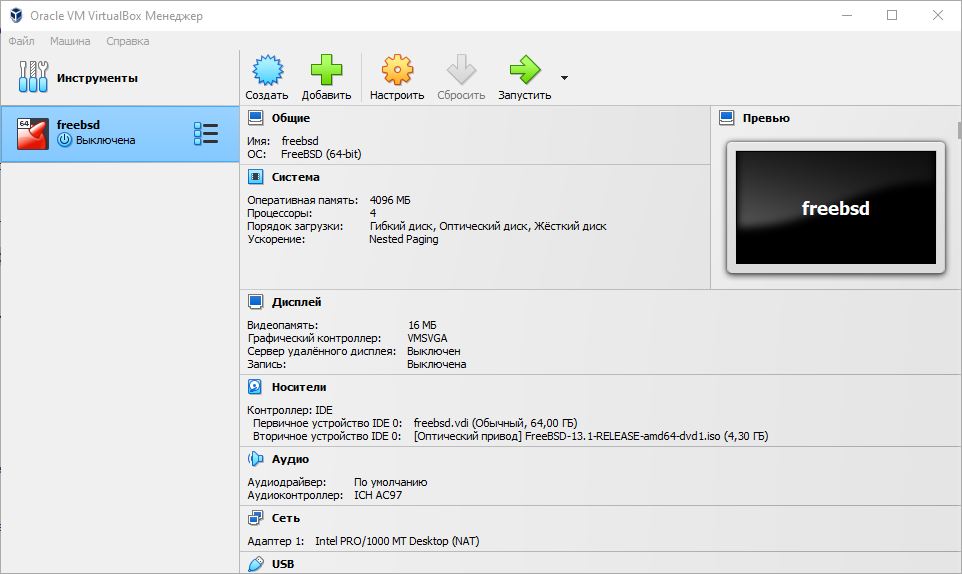Click the Intel PRO/1000 MT Desktop (NAT) adapter
The height and width of the screenshot is (574, 962).
click(x=397, y=541)
